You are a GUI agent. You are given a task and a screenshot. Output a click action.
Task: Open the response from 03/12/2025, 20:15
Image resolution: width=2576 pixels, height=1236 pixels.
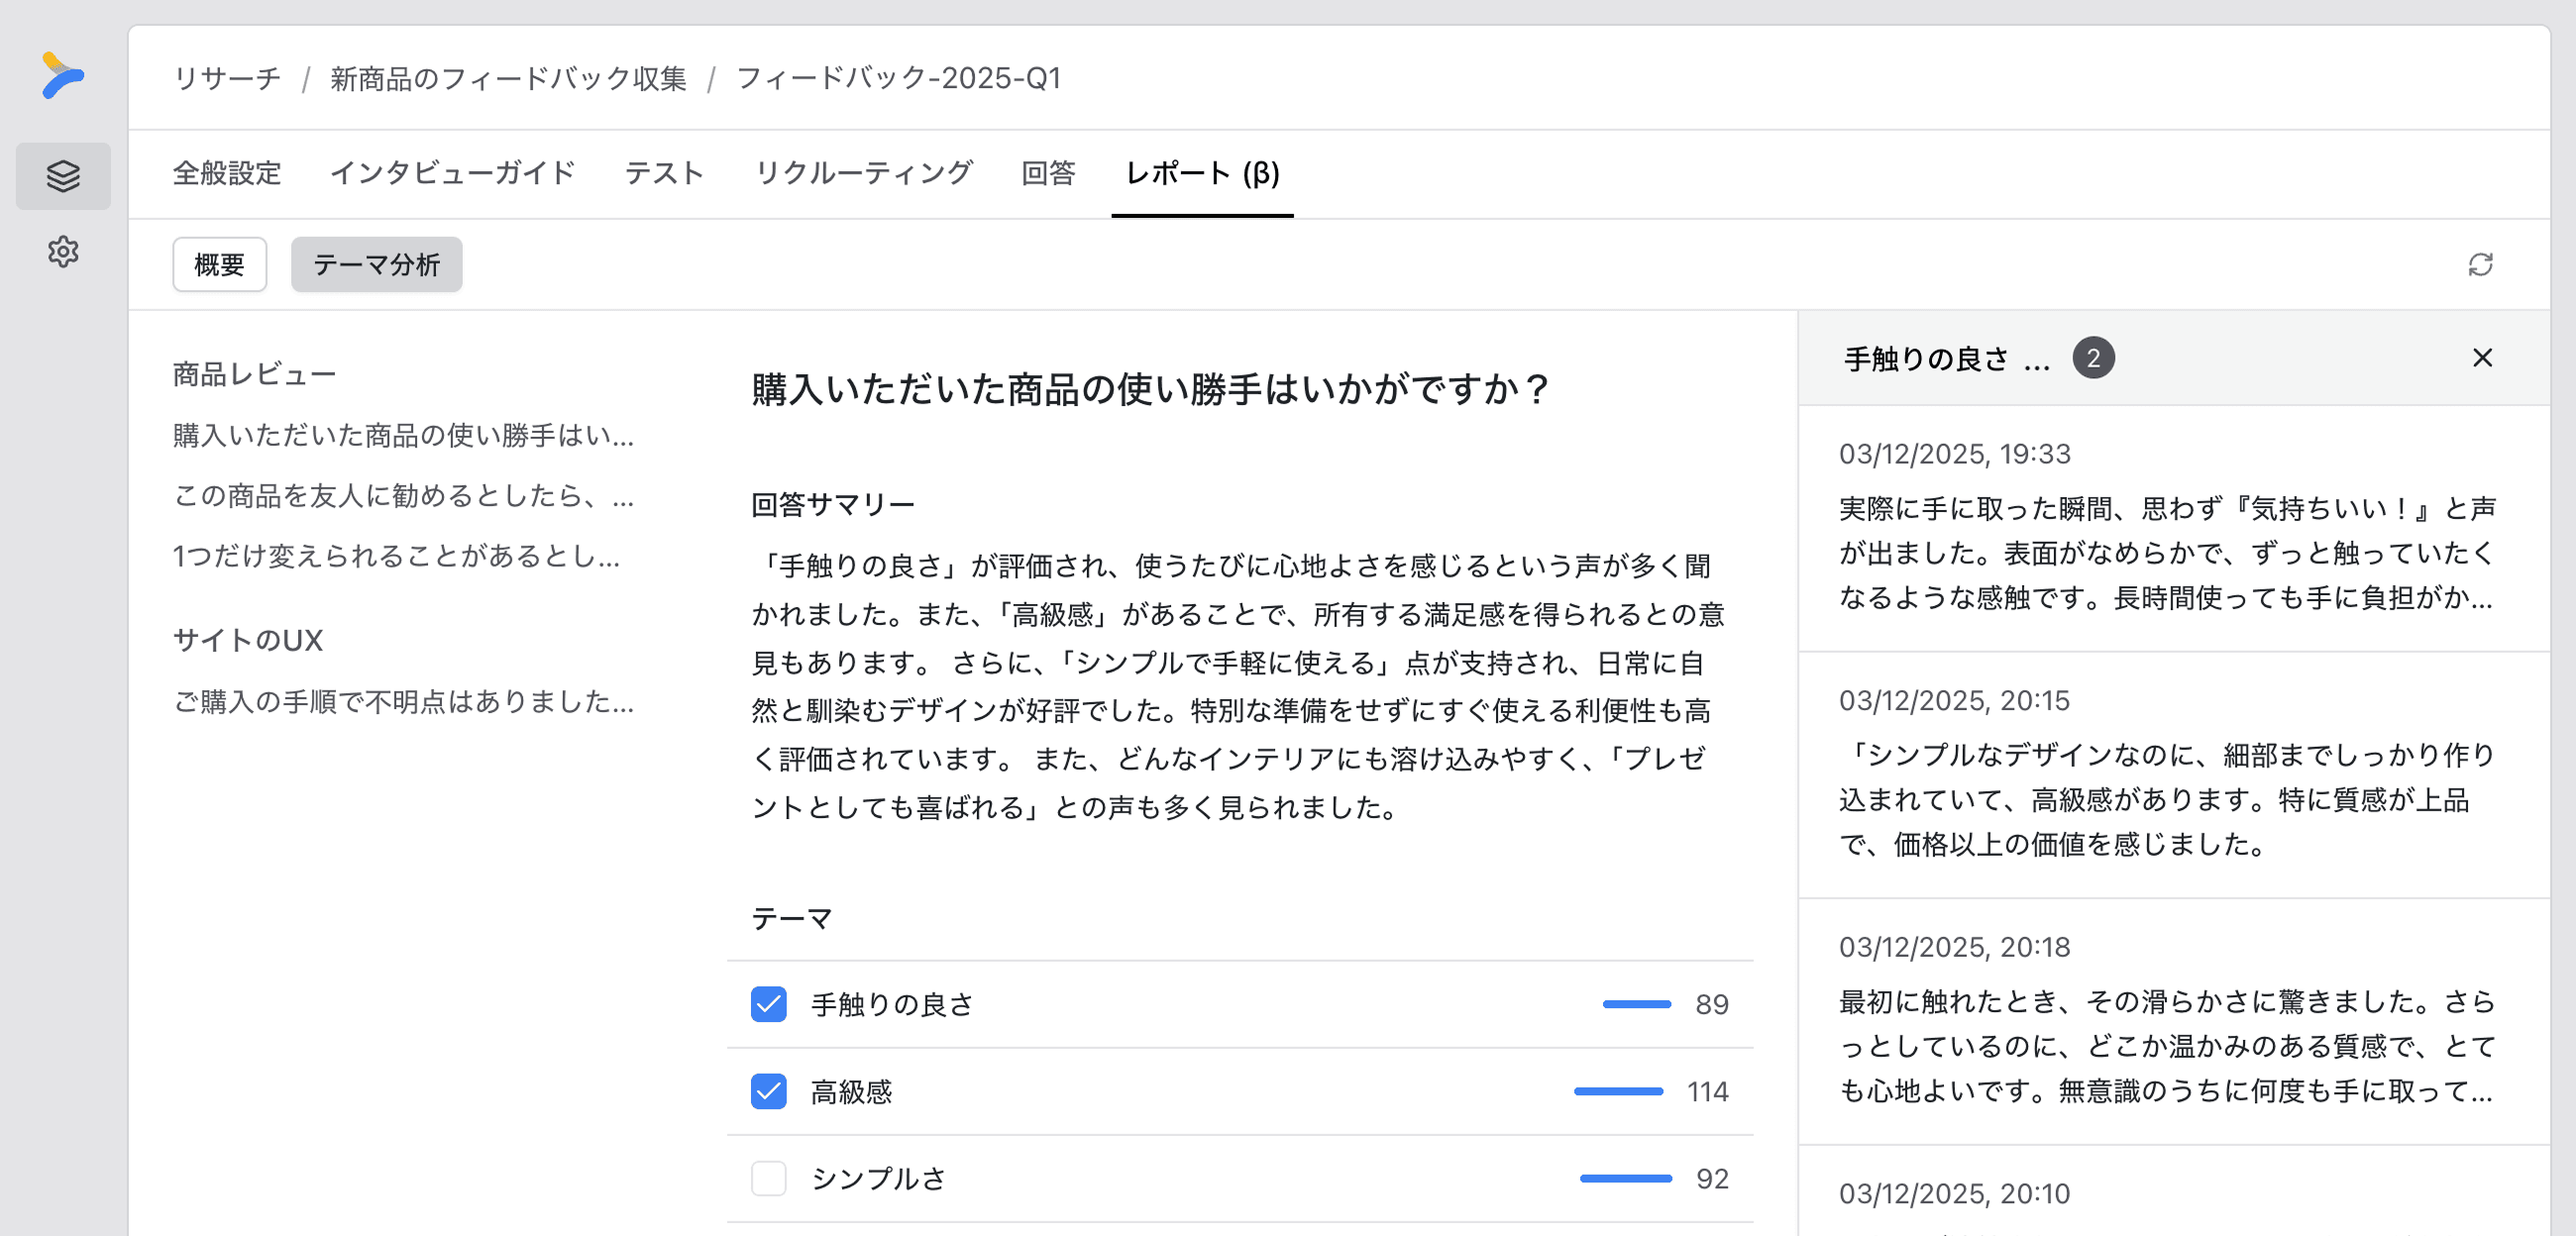[x=2174, y=775]
